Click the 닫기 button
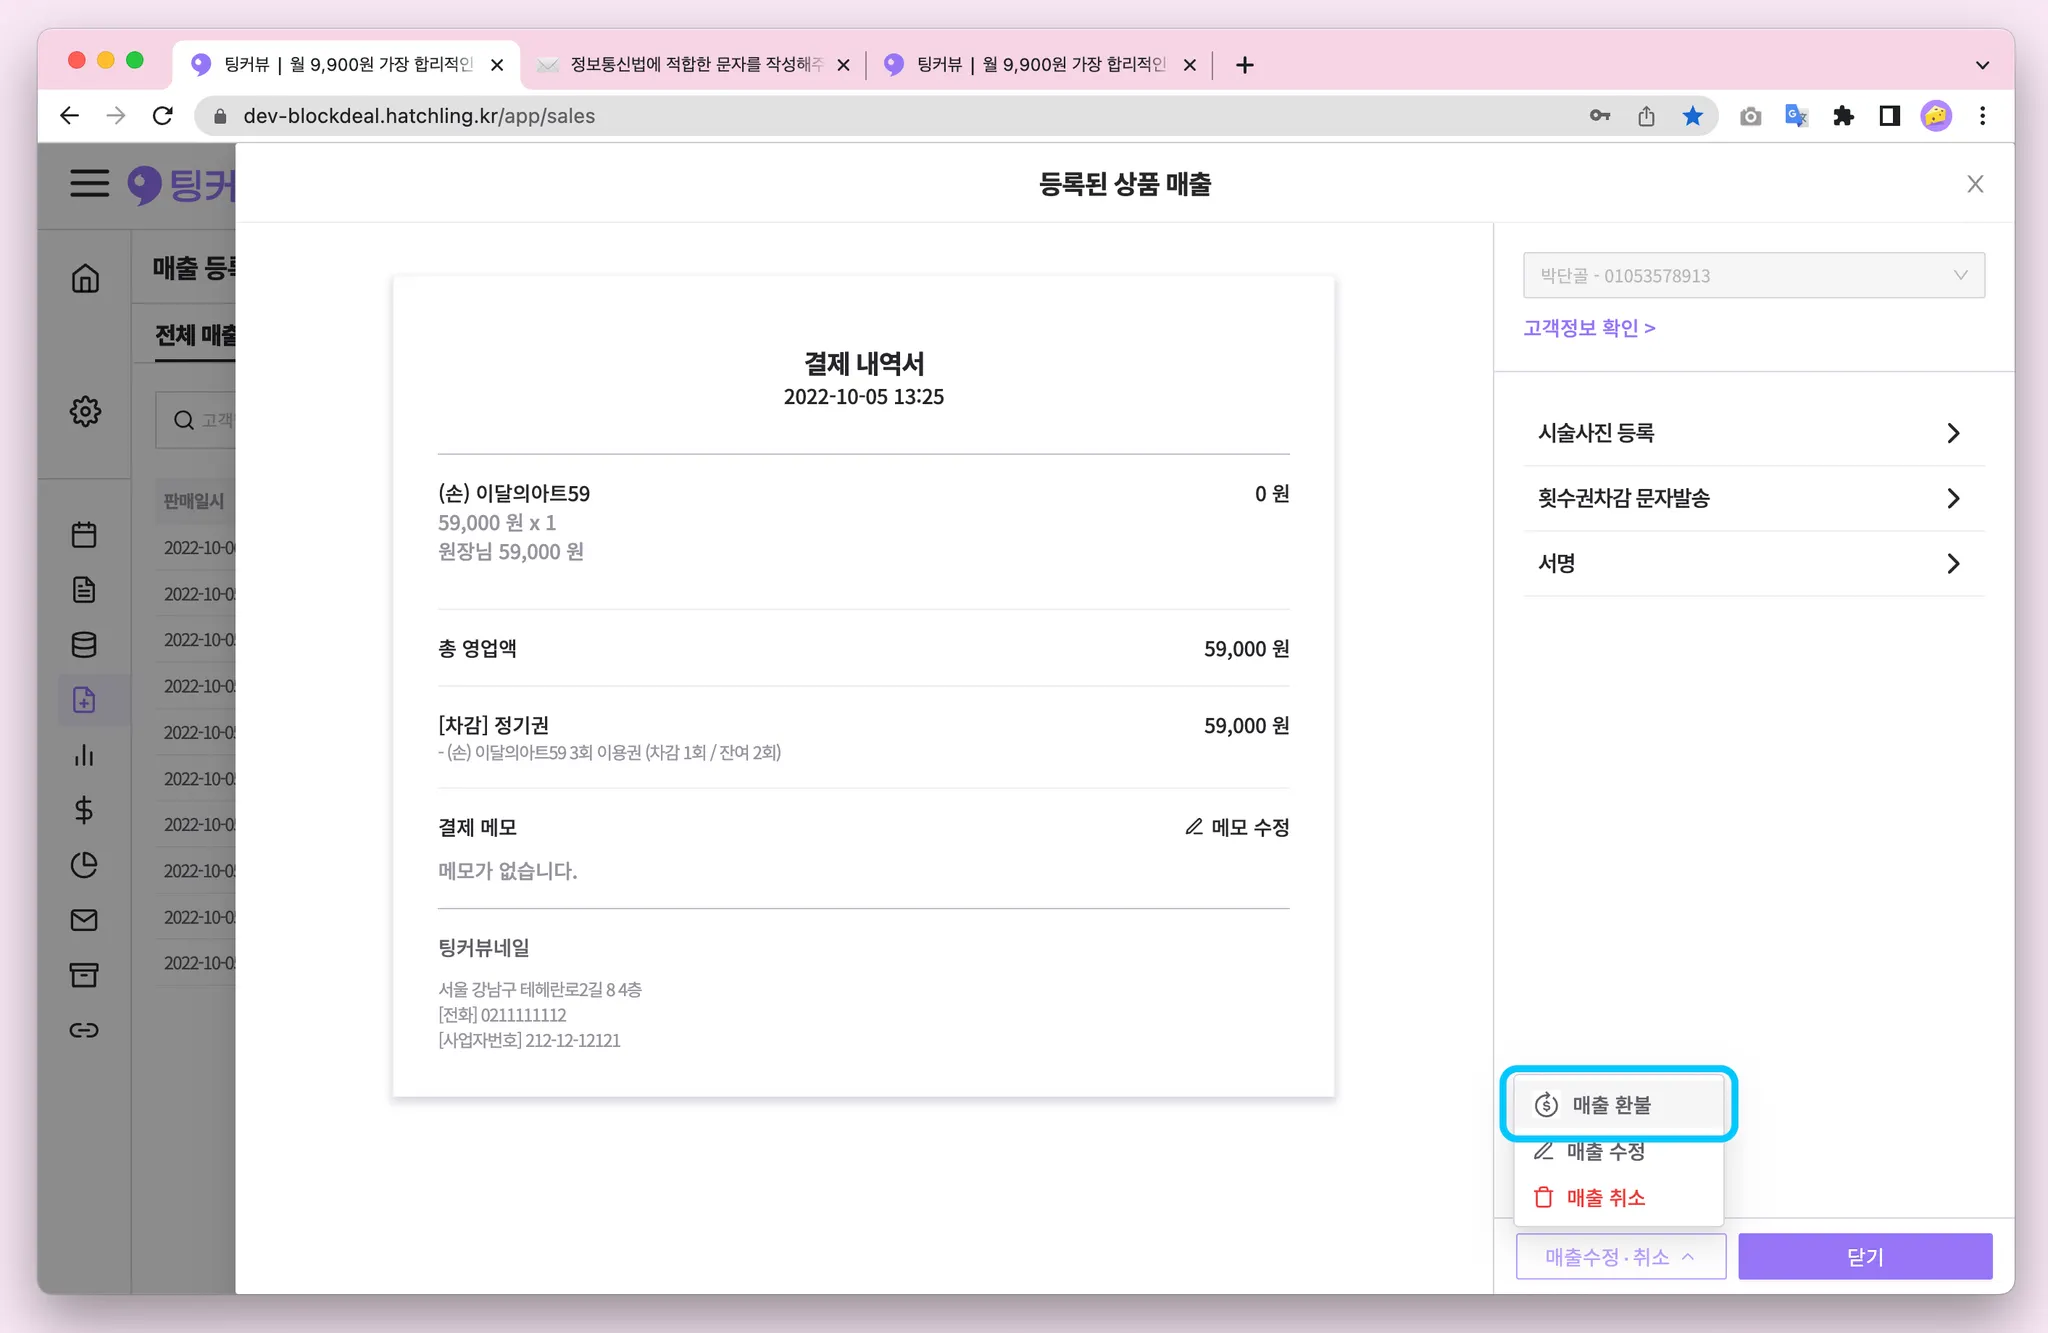The width and height of the screenshot is (2048, 1333). pyautogui.click(x=1864, y=1256)
